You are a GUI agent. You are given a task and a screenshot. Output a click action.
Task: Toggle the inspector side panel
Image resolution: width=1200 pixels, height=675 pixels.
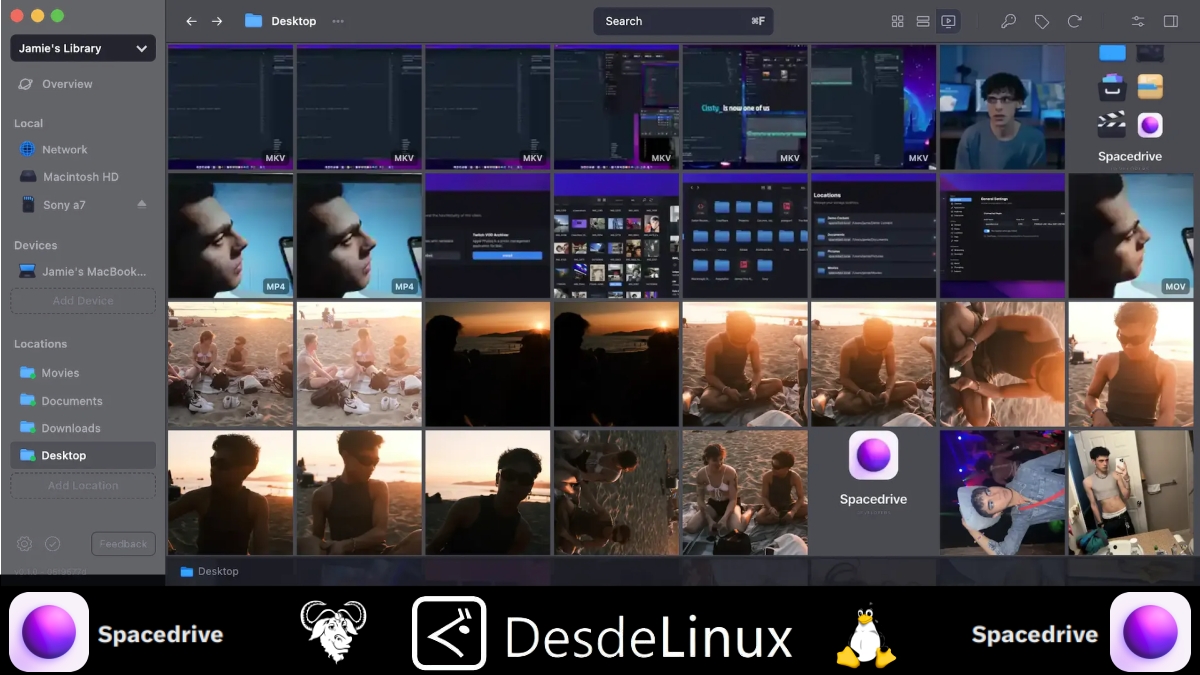1170,21
